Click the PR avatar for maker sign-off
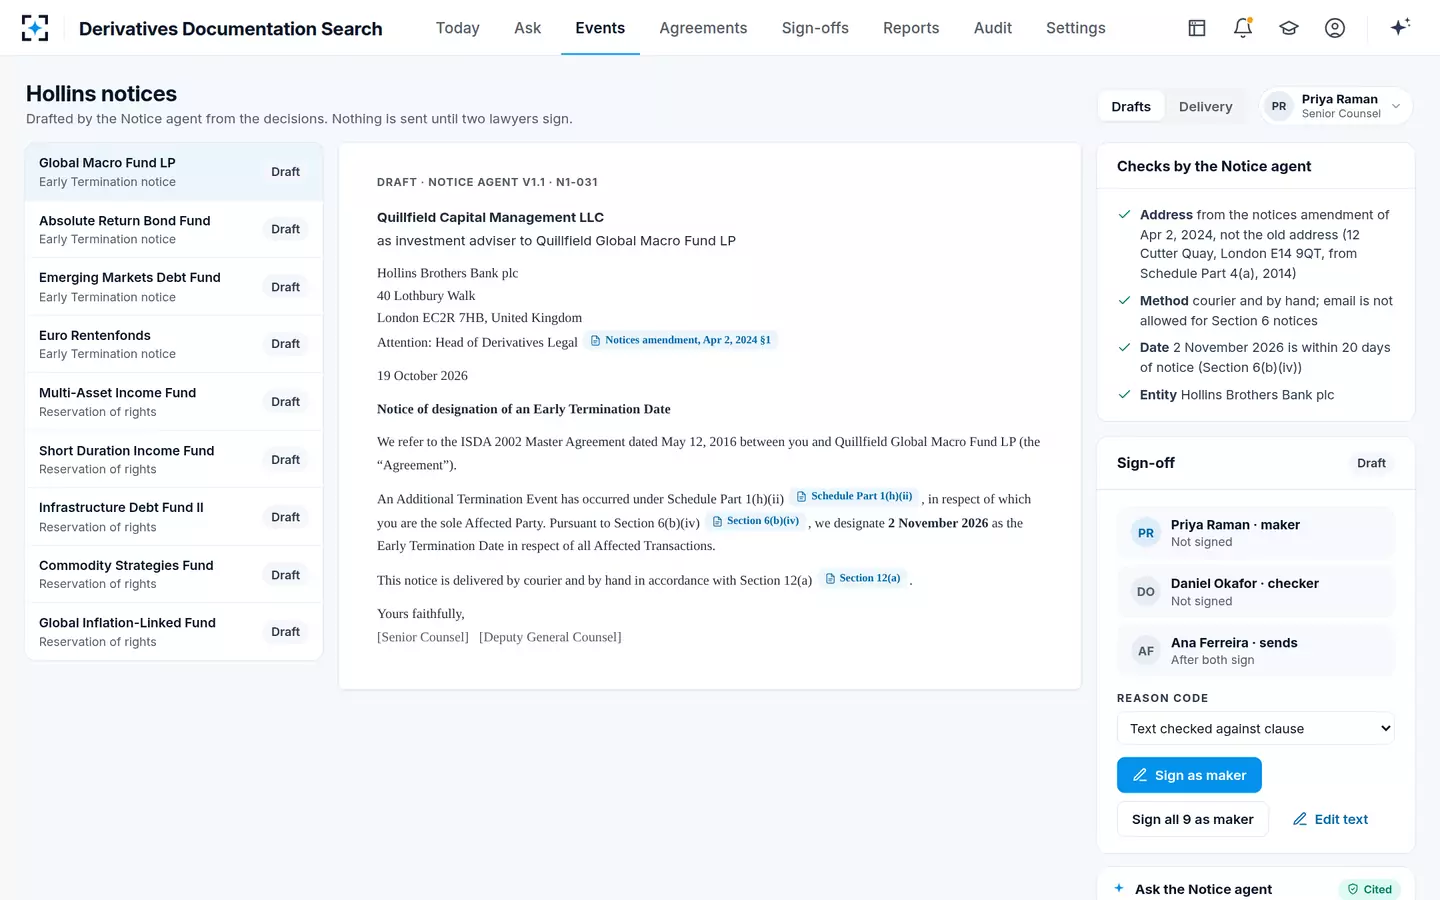The image size is (1440, 900). (x=1146, y=533)
